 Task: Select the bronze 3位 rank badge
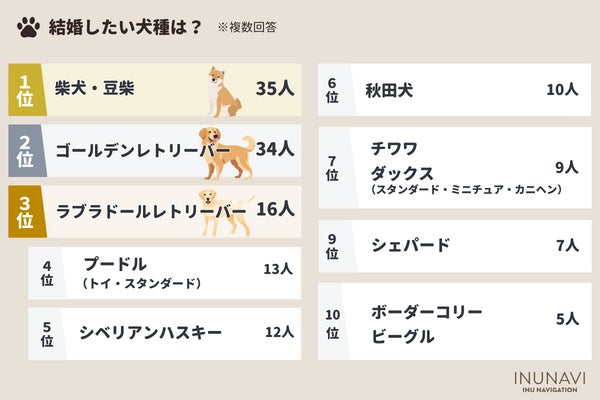pyautogui.click(x=27, y=210)
